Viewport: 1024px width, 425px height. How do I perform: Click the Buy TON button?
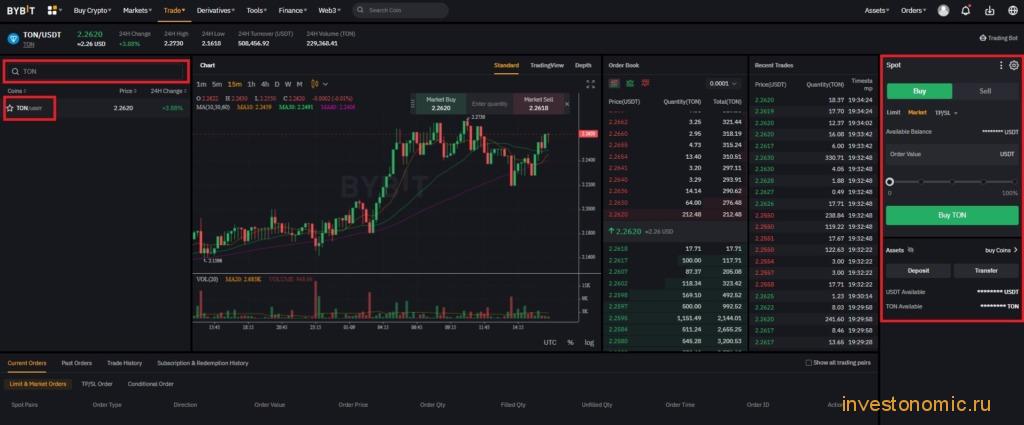(x=952, y=215)
